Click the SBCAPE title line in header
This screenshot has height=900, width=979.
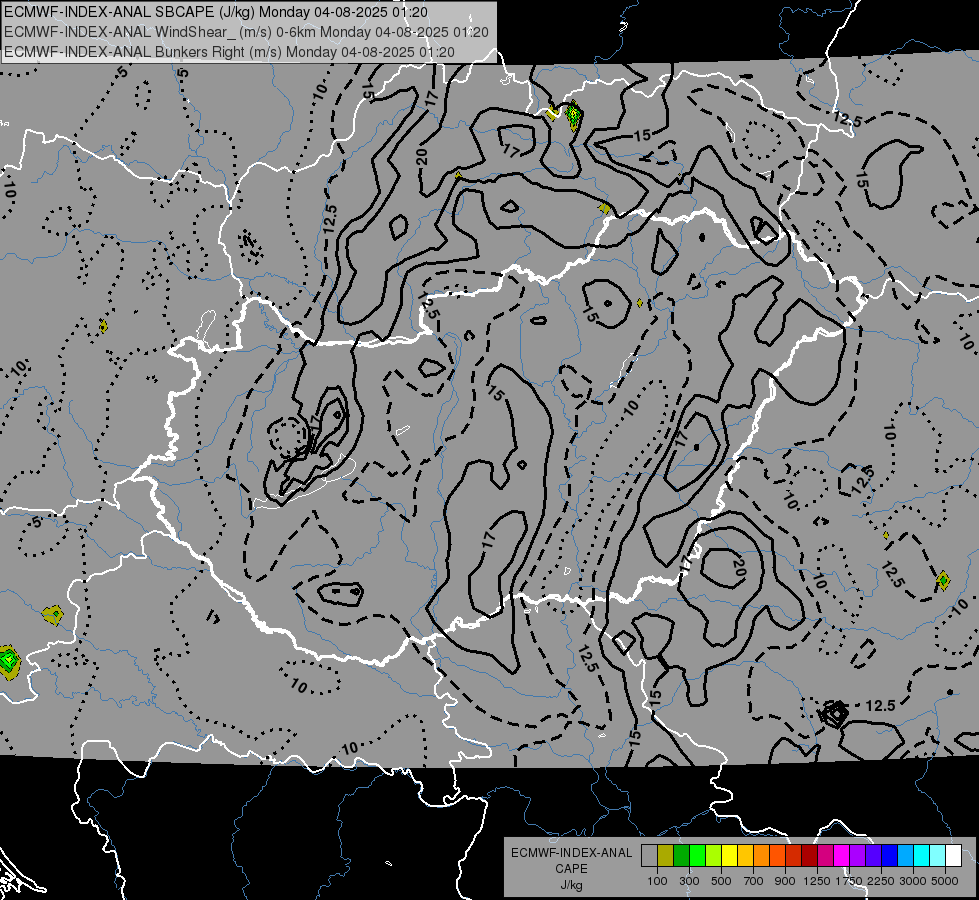[x=216, y=12]
